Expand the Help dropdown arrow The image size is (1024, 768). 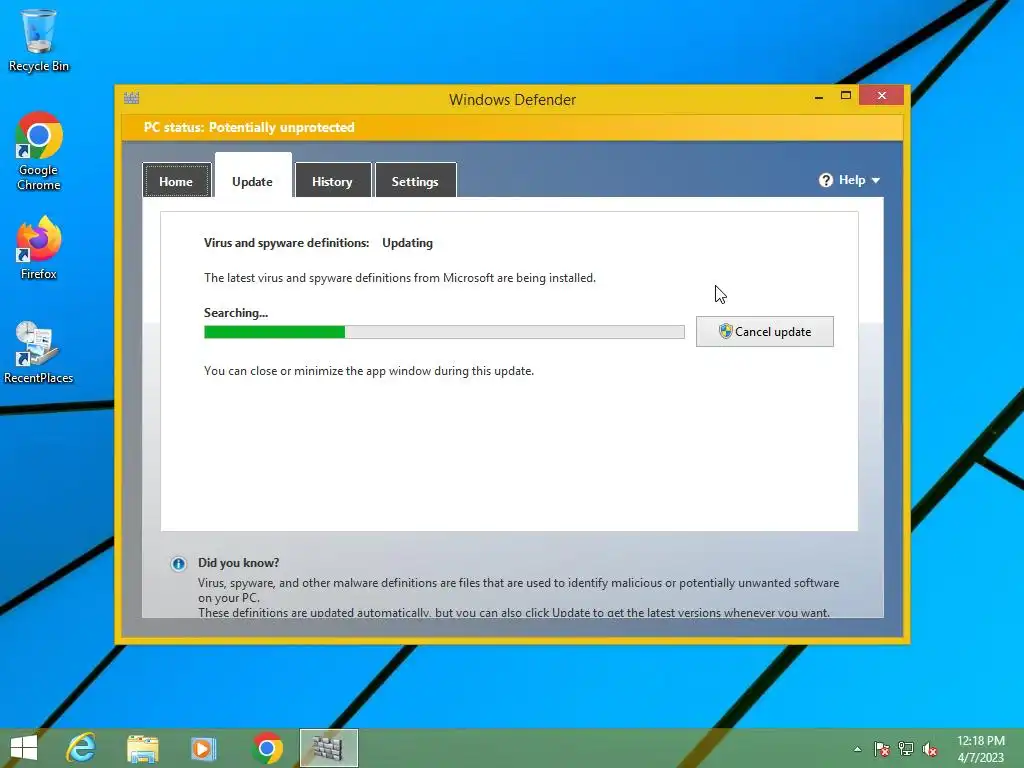click(876, 180)
